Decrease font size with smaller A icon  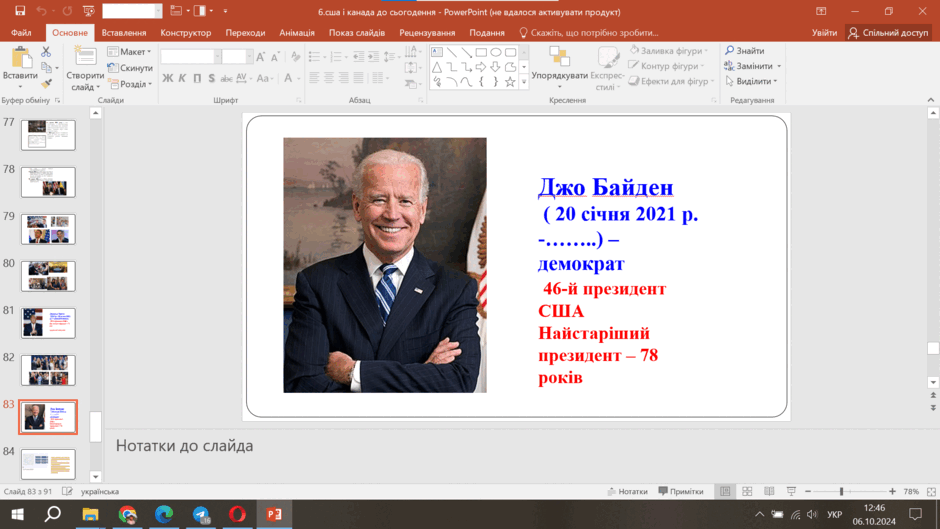(x=275, y=57)
